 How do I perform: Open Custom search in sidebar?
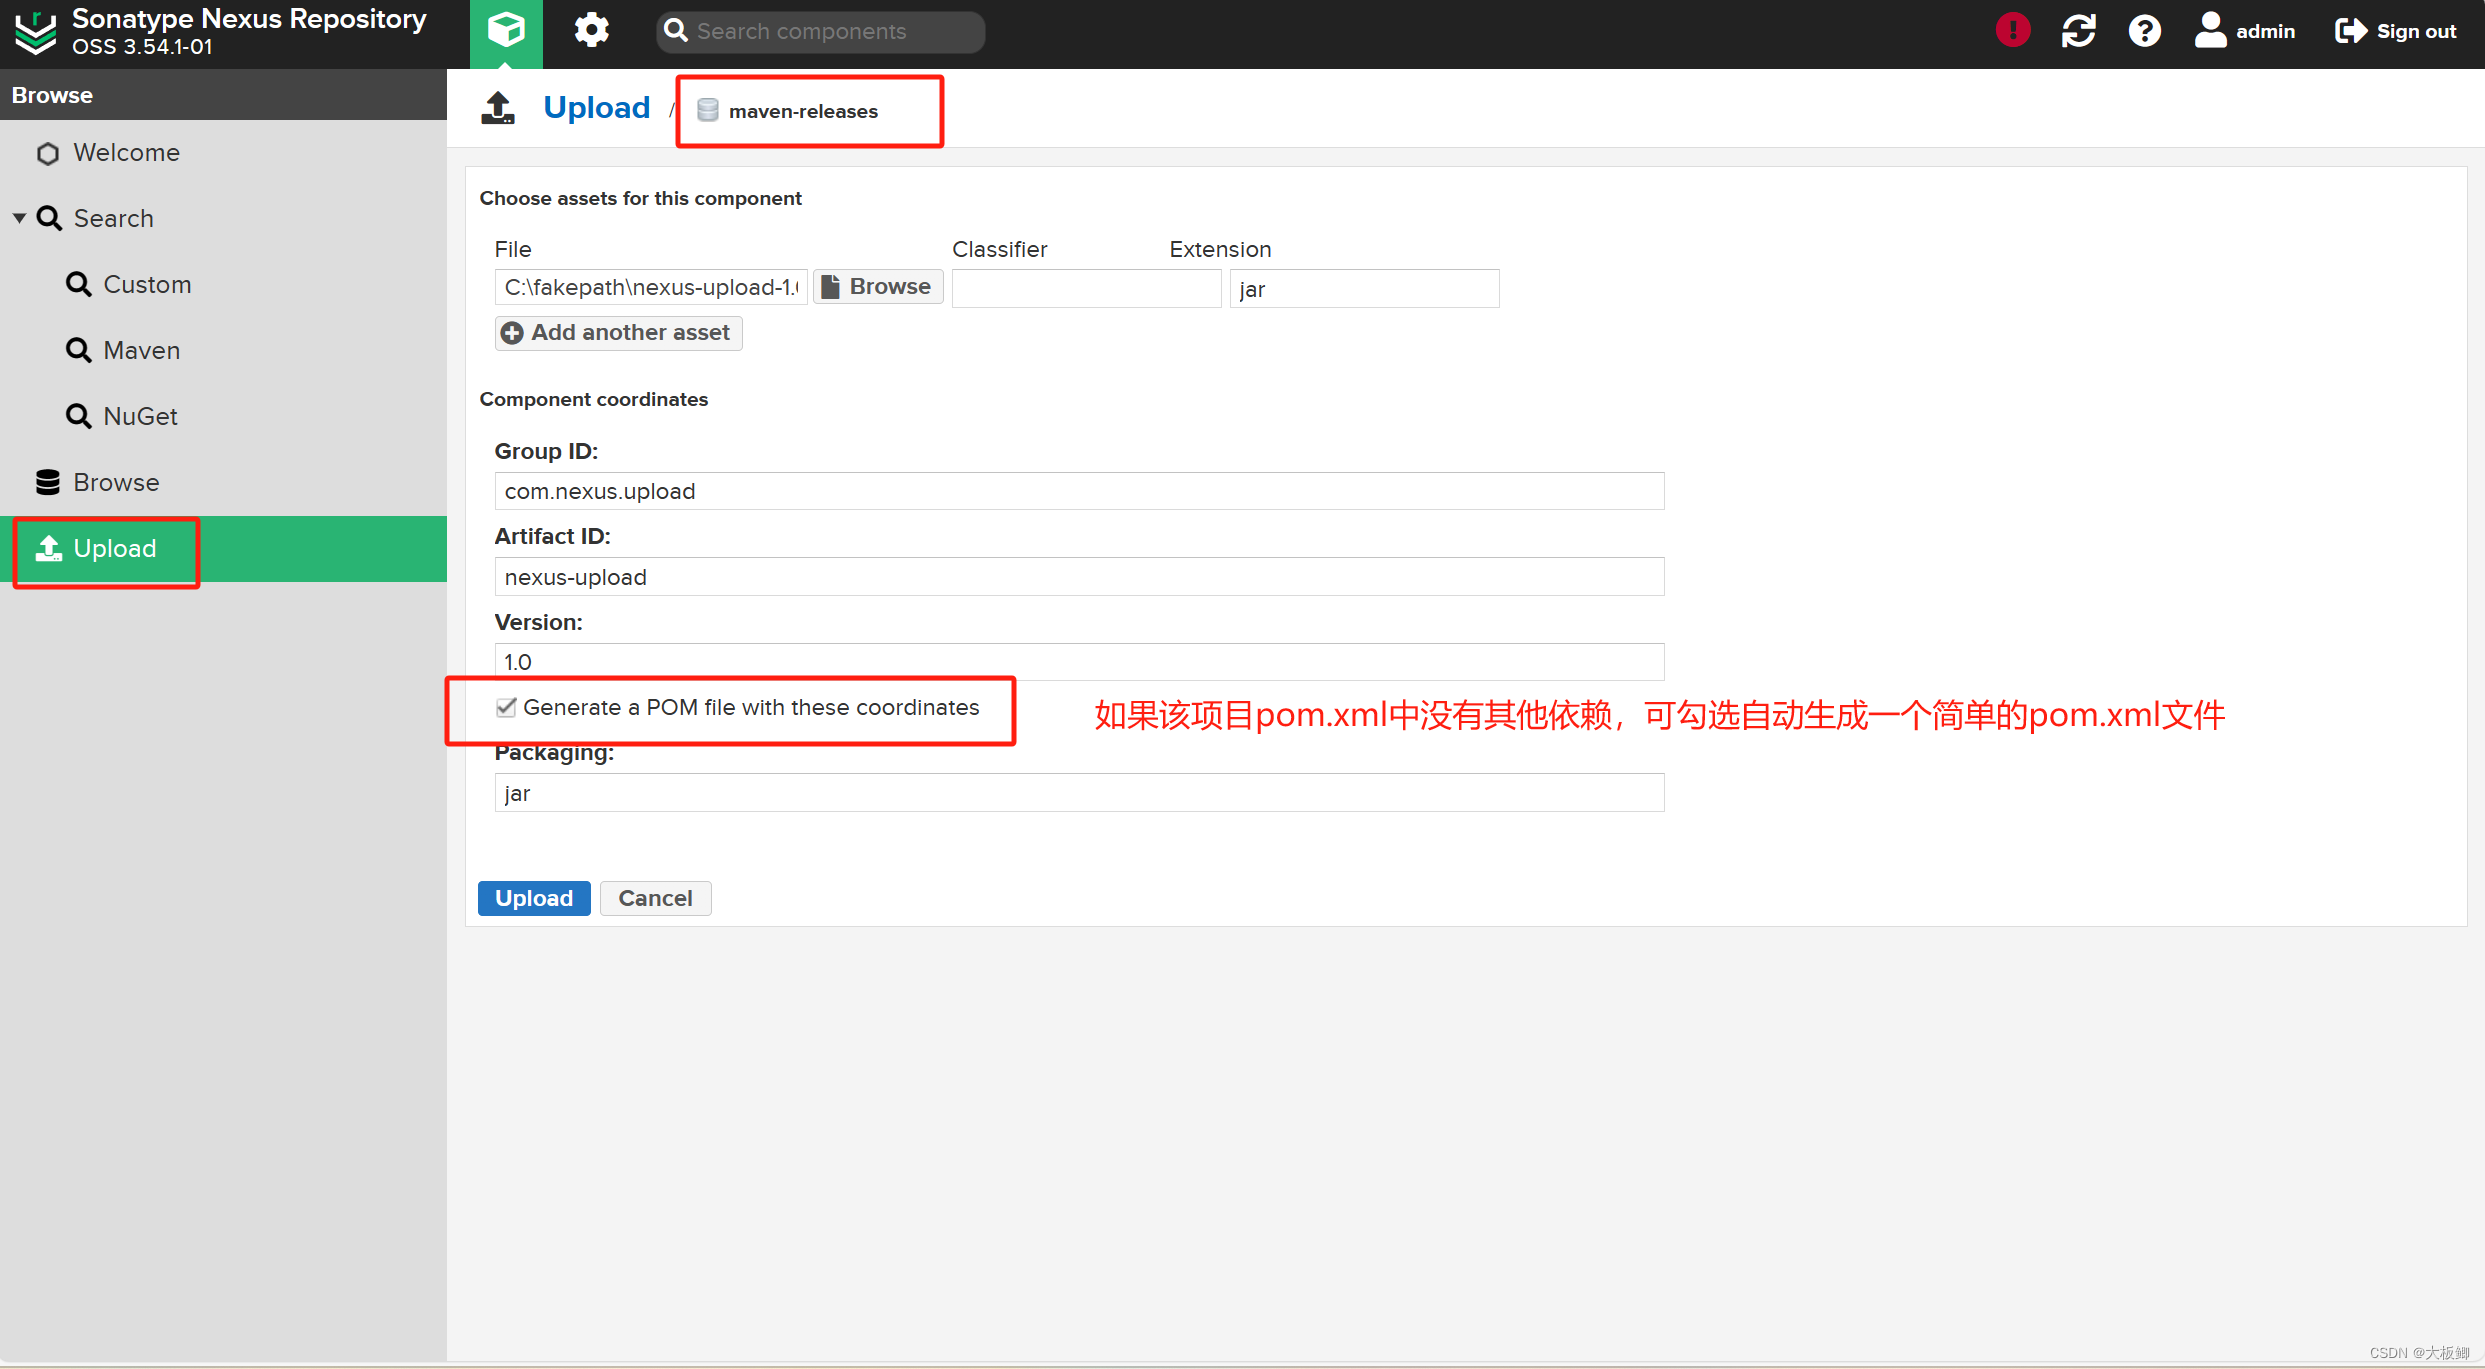pos(223,284)
